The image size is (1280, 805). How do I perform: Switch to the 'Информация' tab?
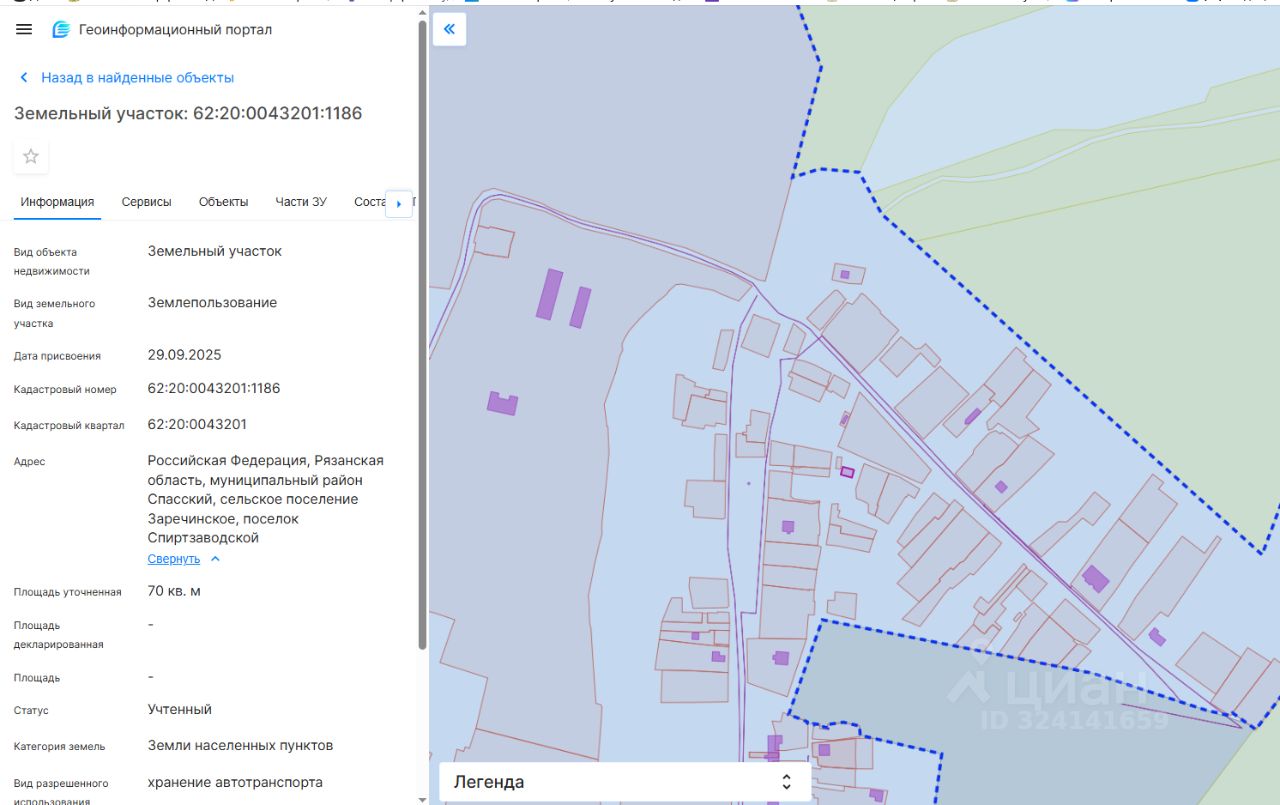(x=57, y=201)
